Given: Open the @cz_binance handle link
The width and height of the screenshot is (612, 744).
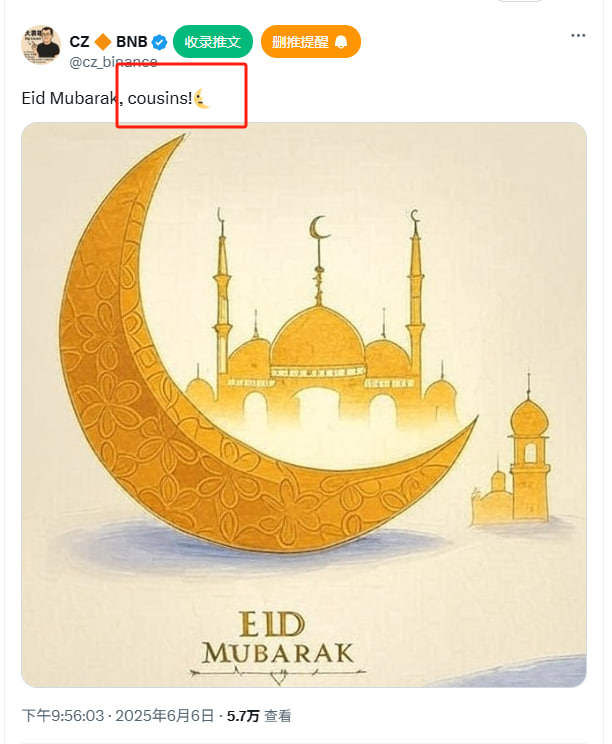Looking at the screenshot, I should click(x=113, y=62).
